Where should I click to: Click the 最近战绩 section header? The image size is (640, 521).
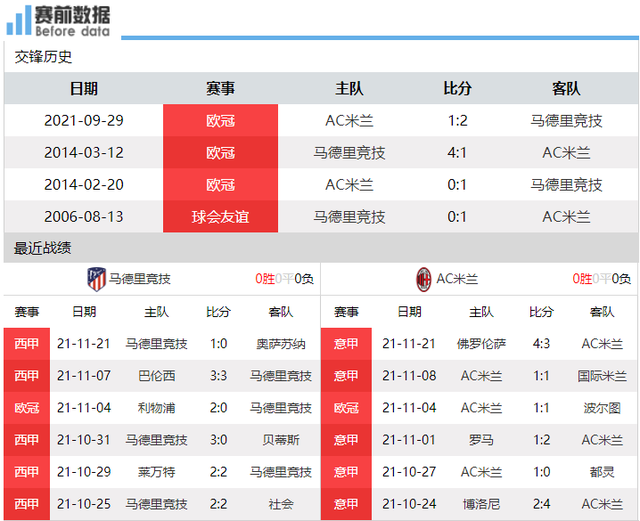point(42,248)
